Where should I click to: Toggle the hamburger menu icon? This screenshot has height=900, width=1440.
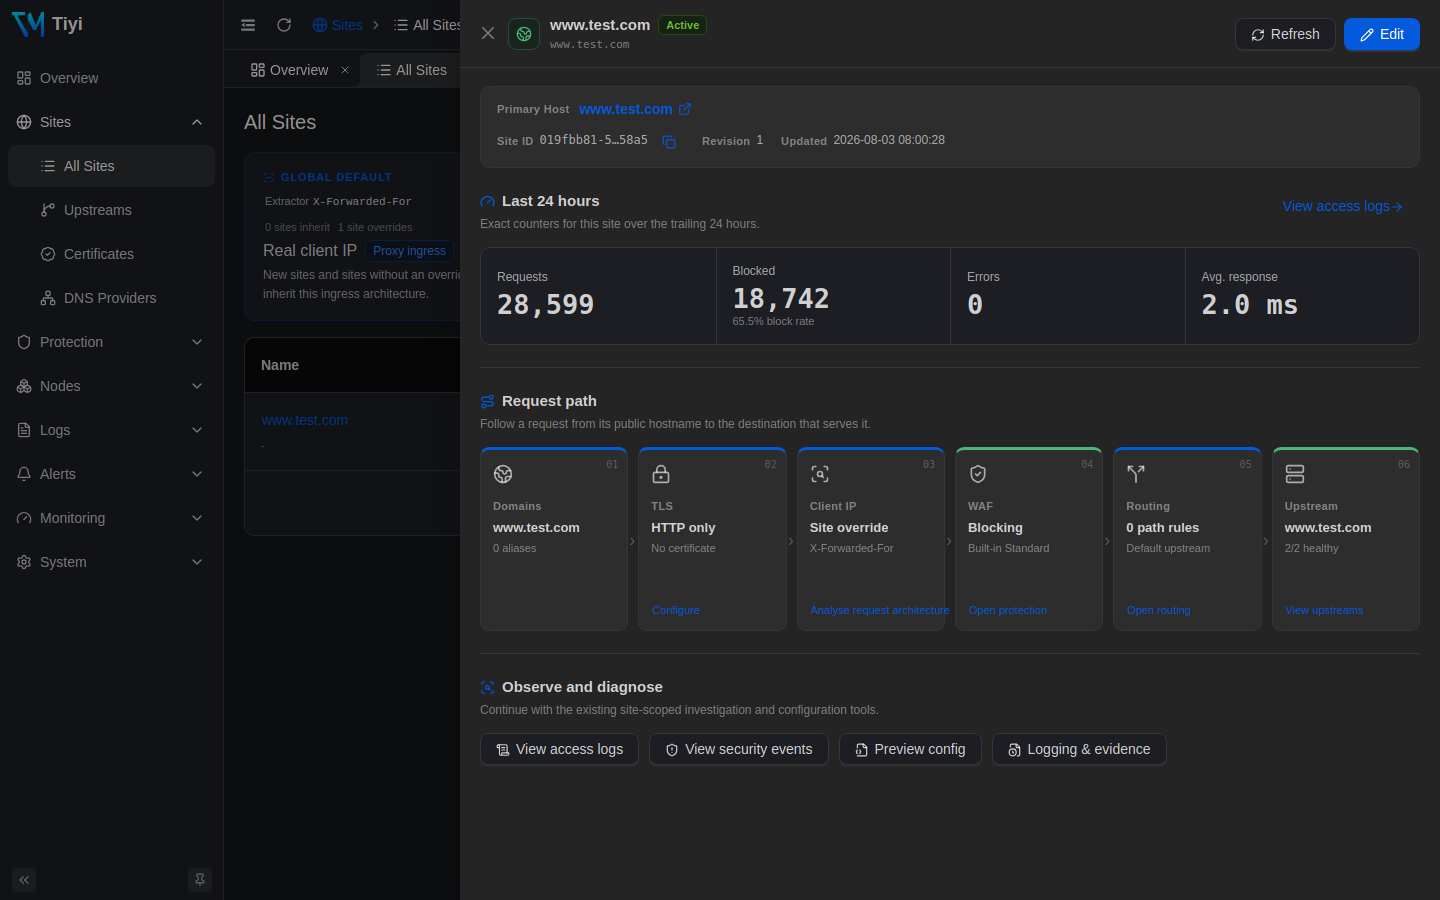point(248,25)
